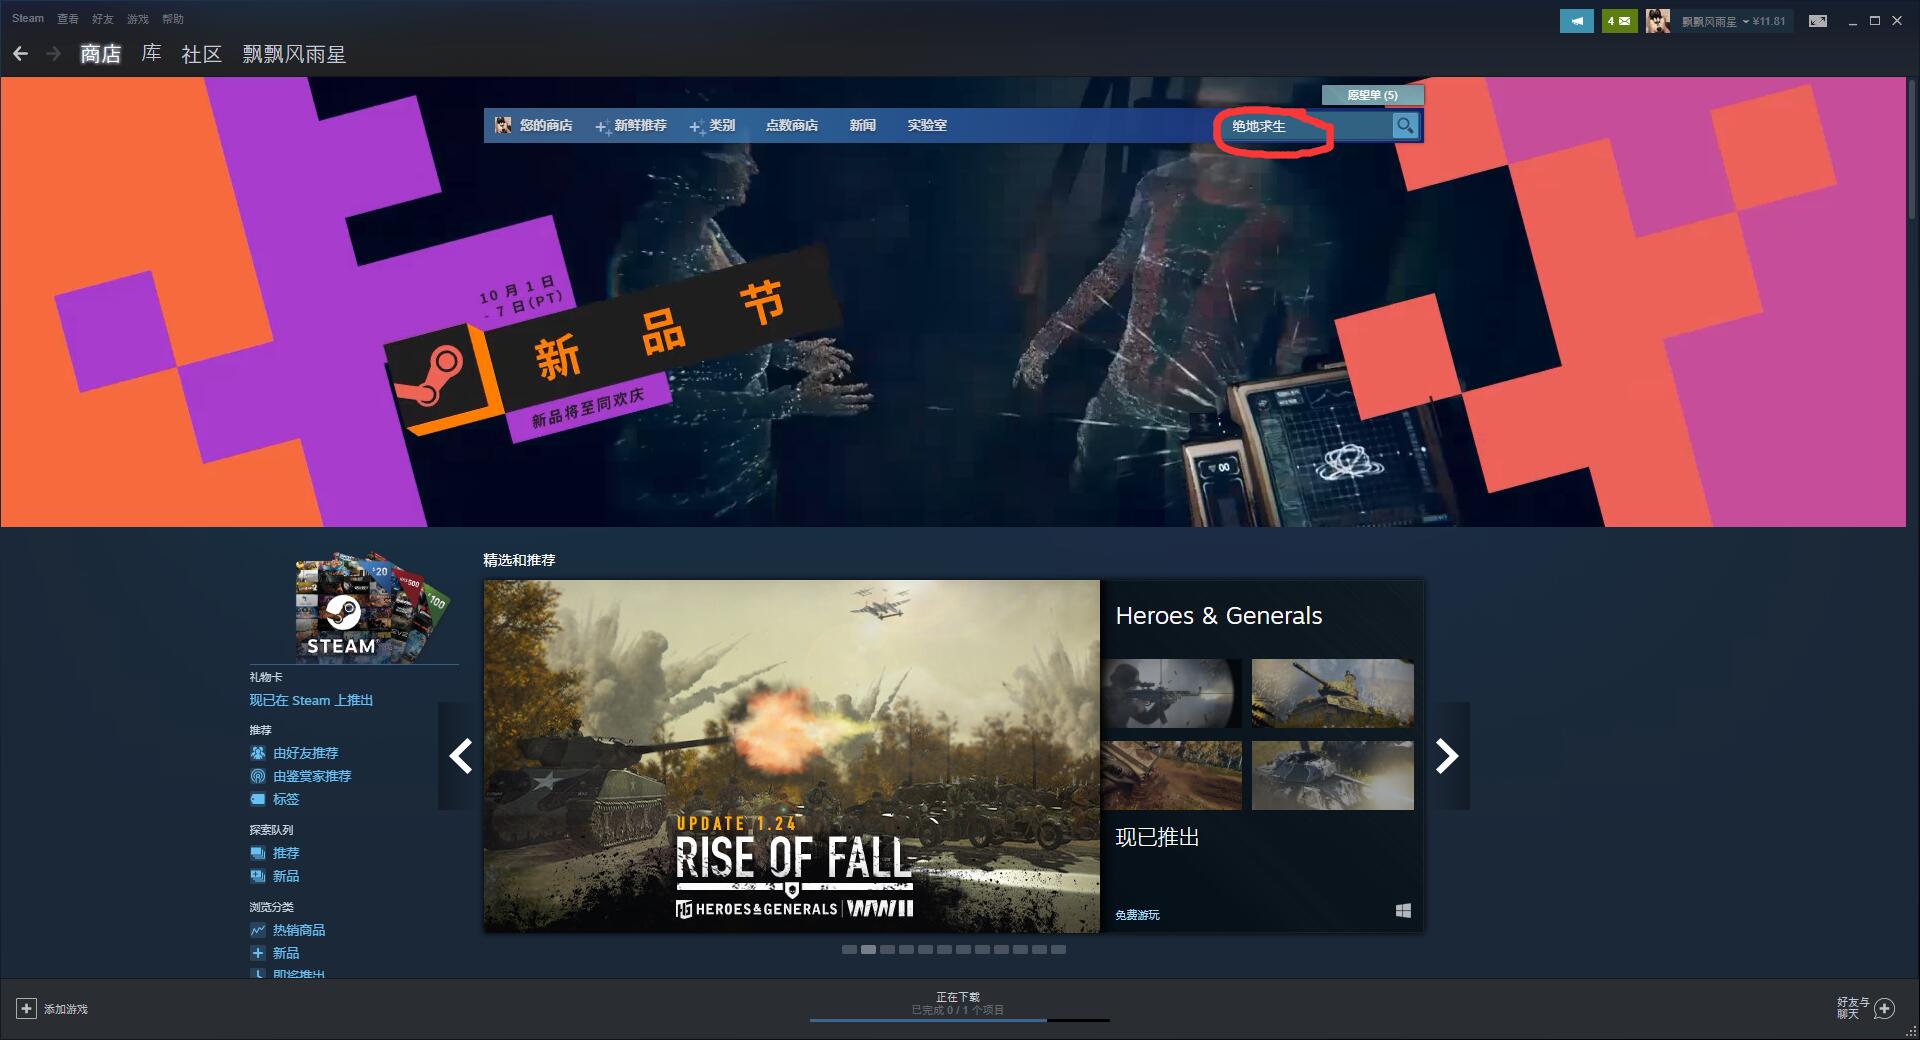Switch to Big Picture mode icon

pyautogui.click(x=1818, y=20)
